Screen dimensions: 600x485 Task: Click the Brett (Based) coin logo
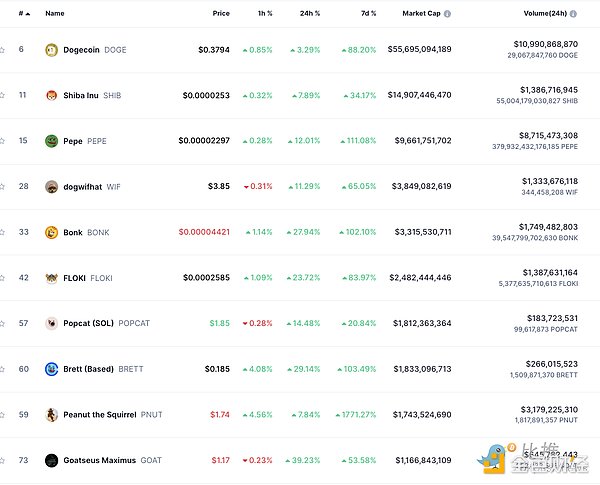[x=51, y=369]
